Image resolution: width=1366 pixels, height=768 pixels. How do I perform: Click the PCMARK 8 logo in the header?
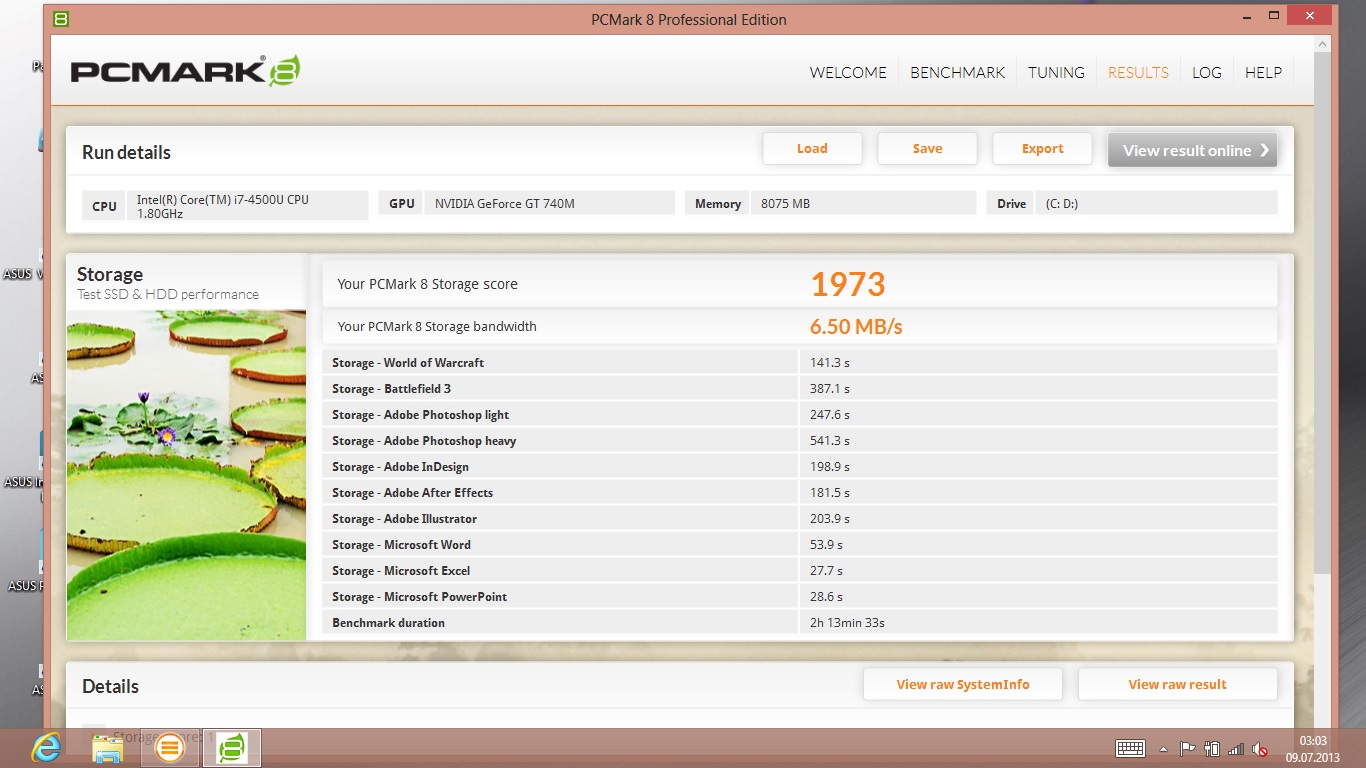(x=185, y=71)
